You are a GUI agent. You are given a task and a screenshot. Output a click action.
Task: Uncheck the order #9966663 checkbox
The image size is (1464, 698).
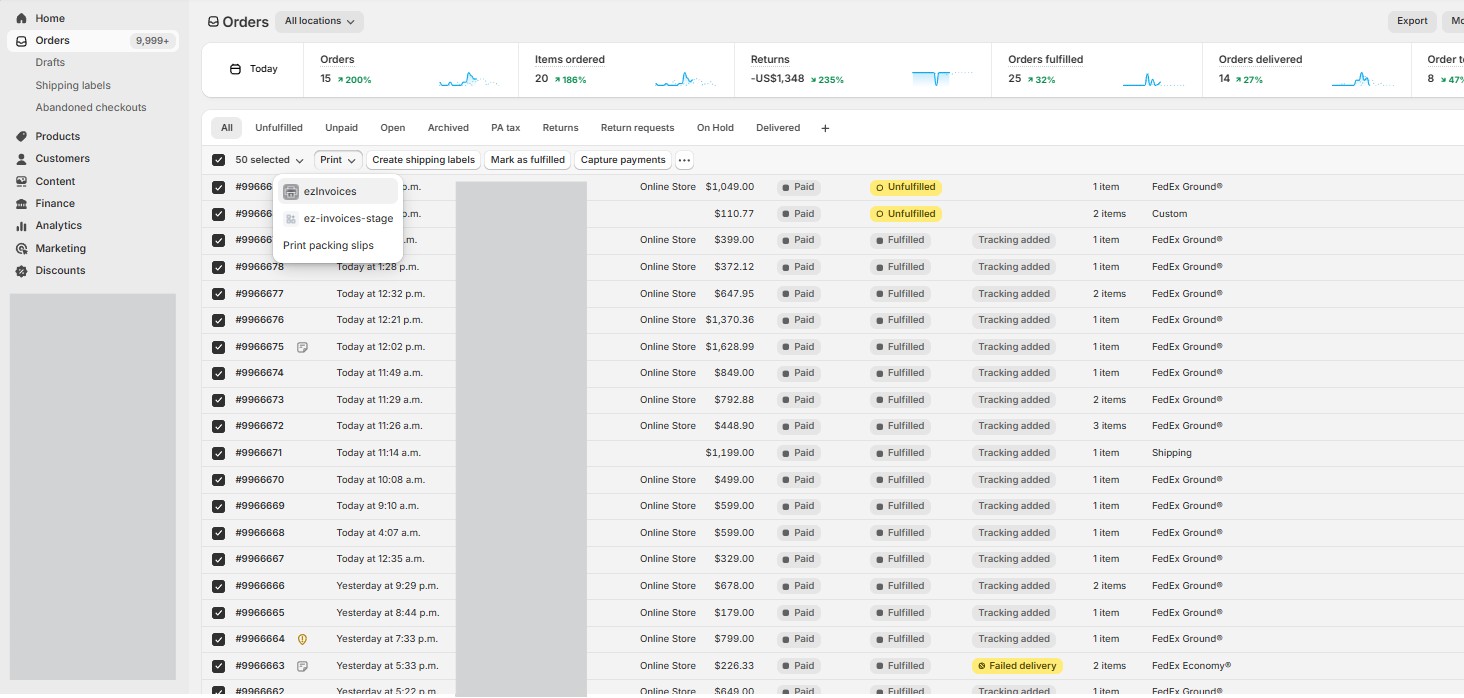point(218,666)
